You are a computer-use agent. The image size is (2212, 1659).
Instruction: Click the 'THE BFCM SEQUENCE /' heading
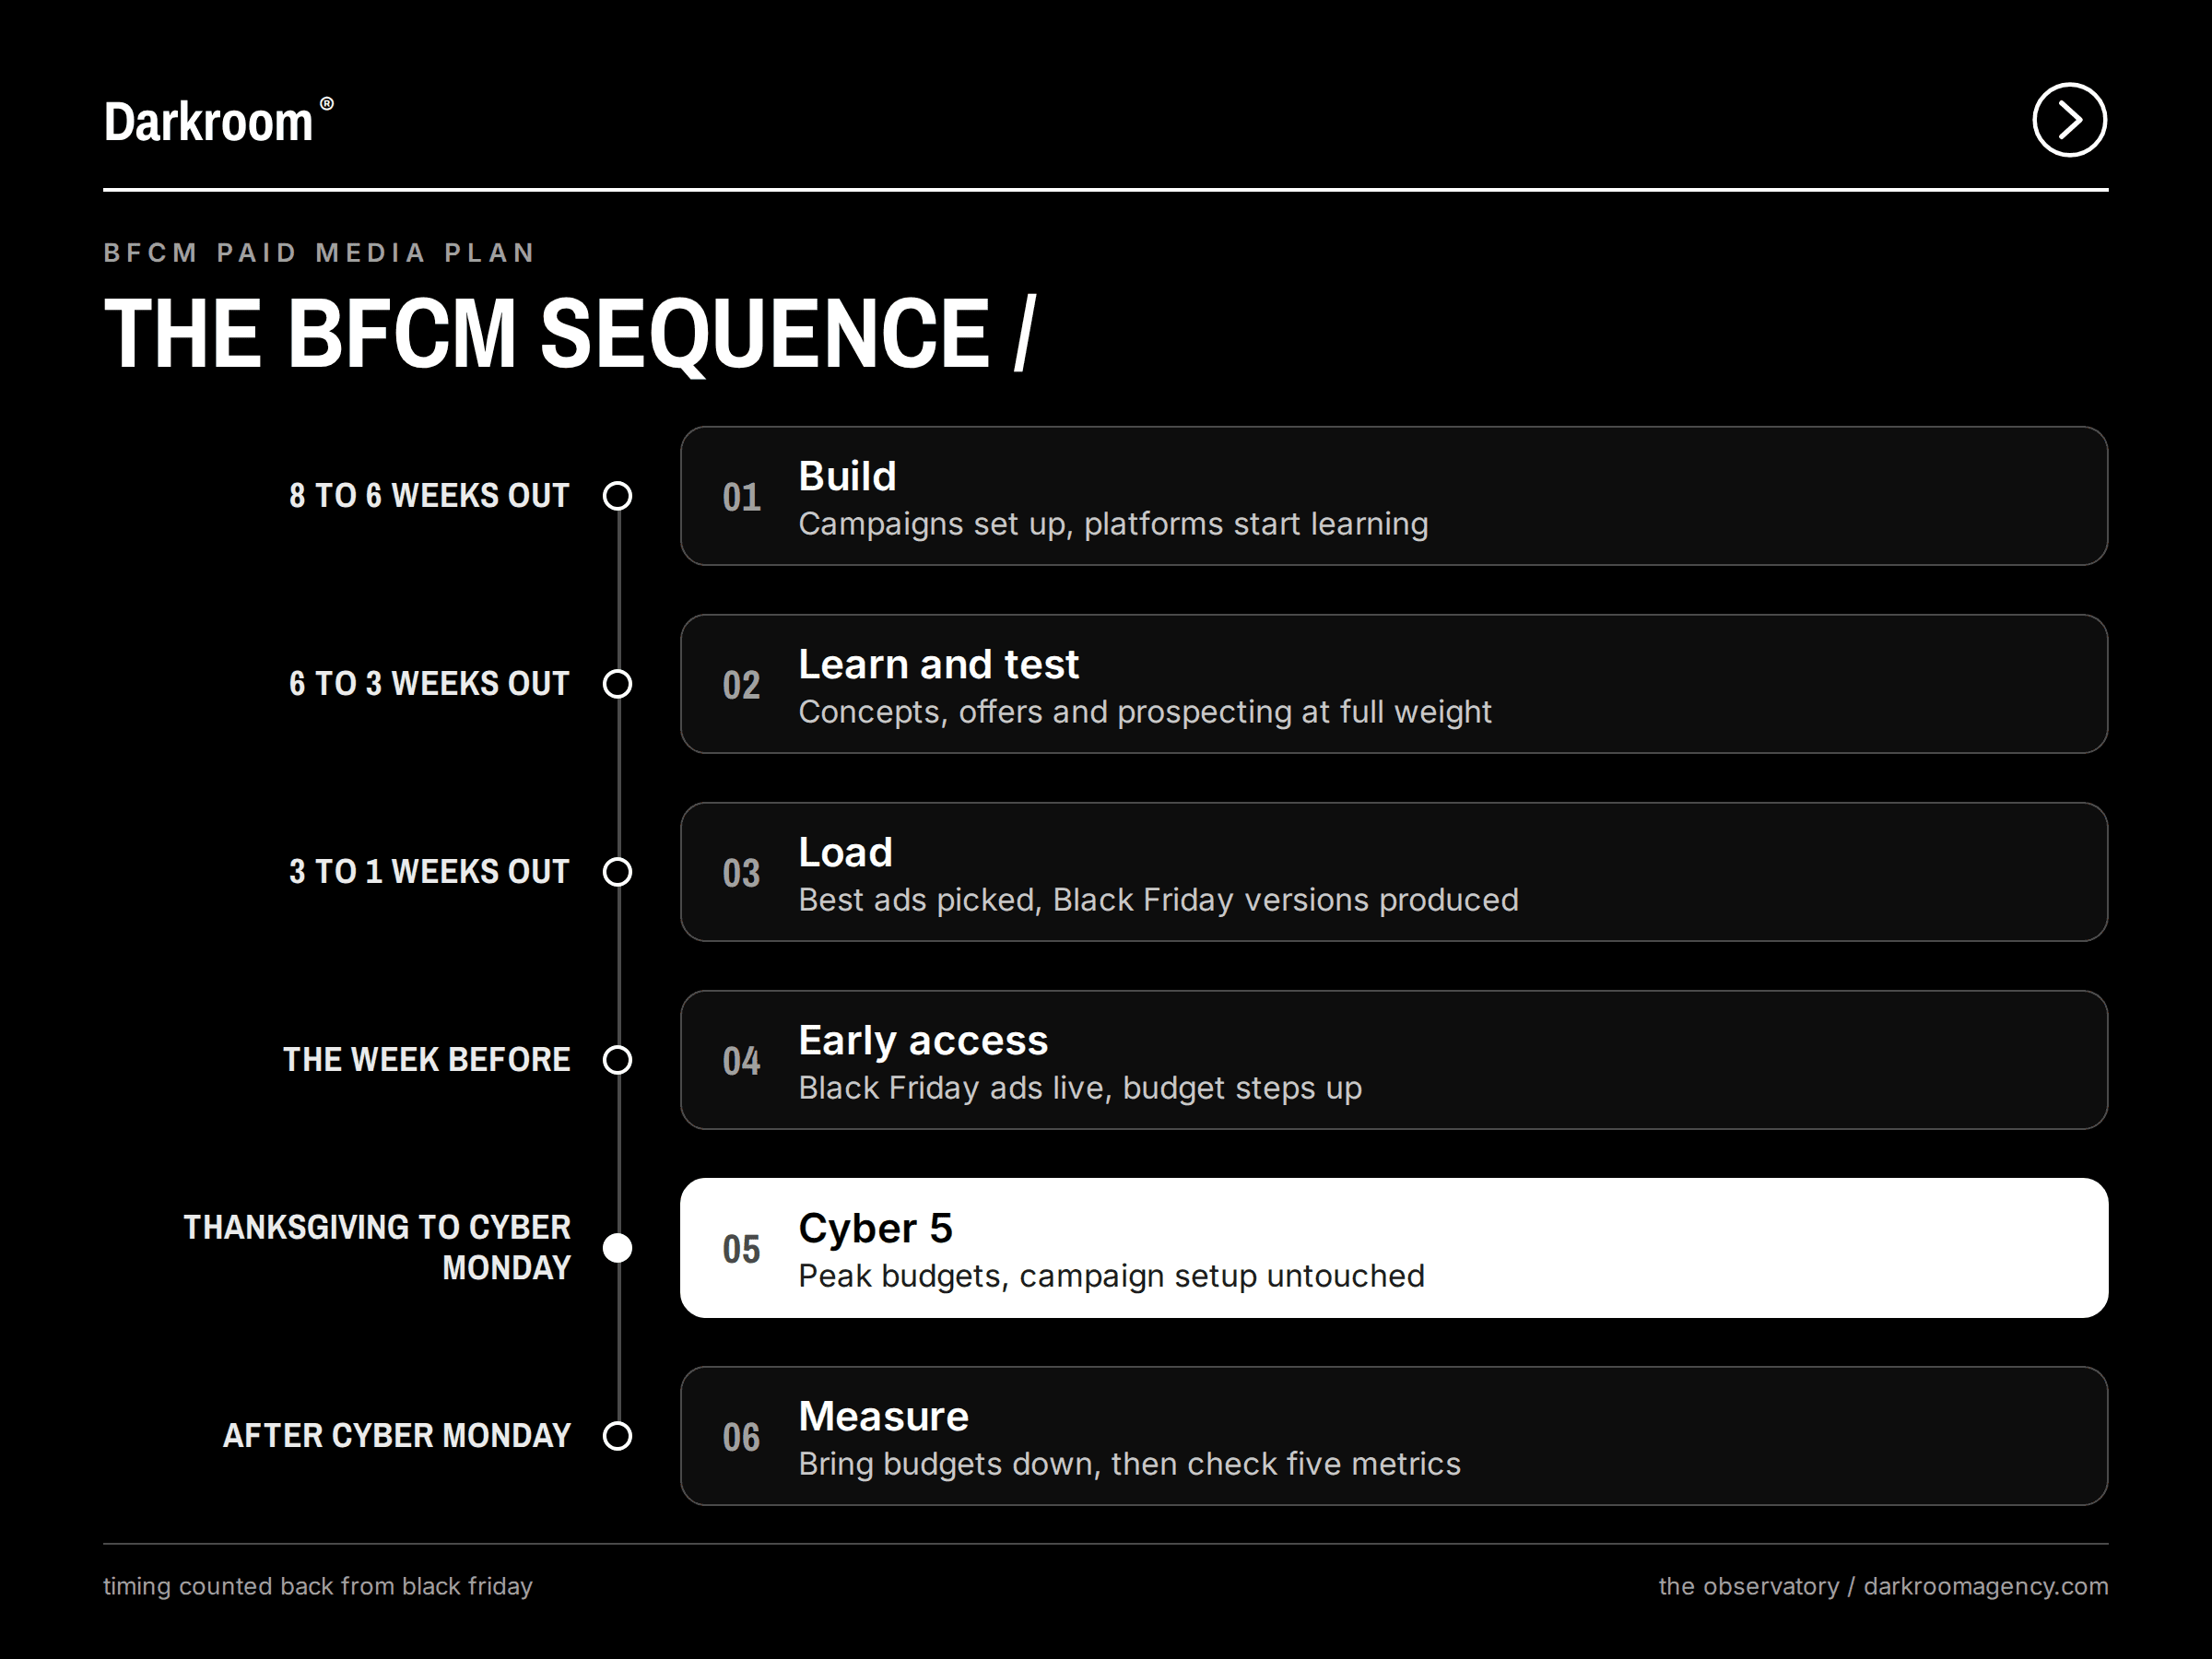[570, 333]
